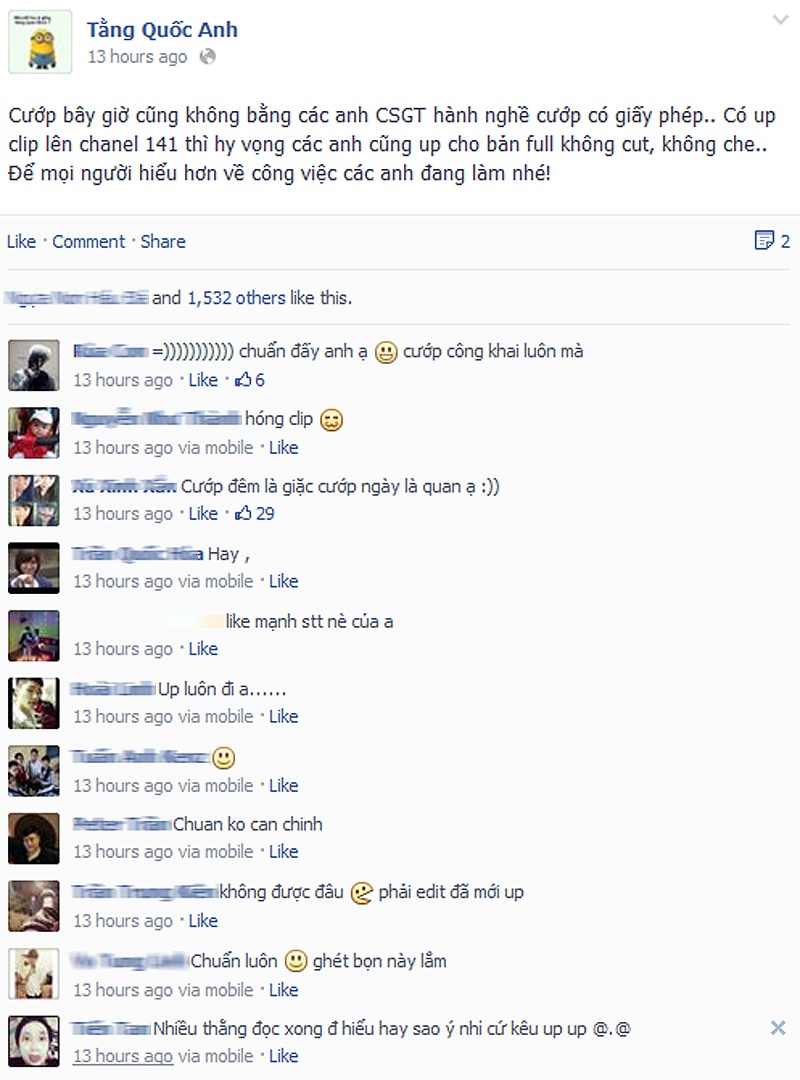
Task: Open the 13 hours ago timestamp on last comment
Action: (123, 1056)
